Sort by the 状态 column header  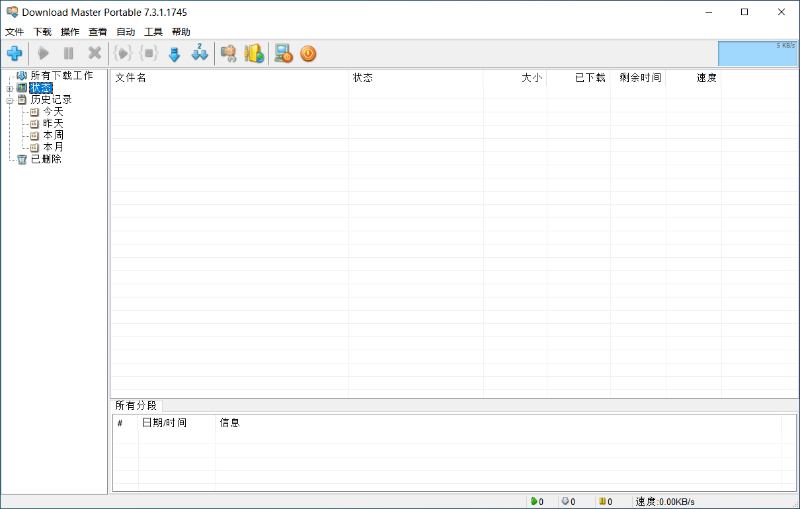coord(416,78)
